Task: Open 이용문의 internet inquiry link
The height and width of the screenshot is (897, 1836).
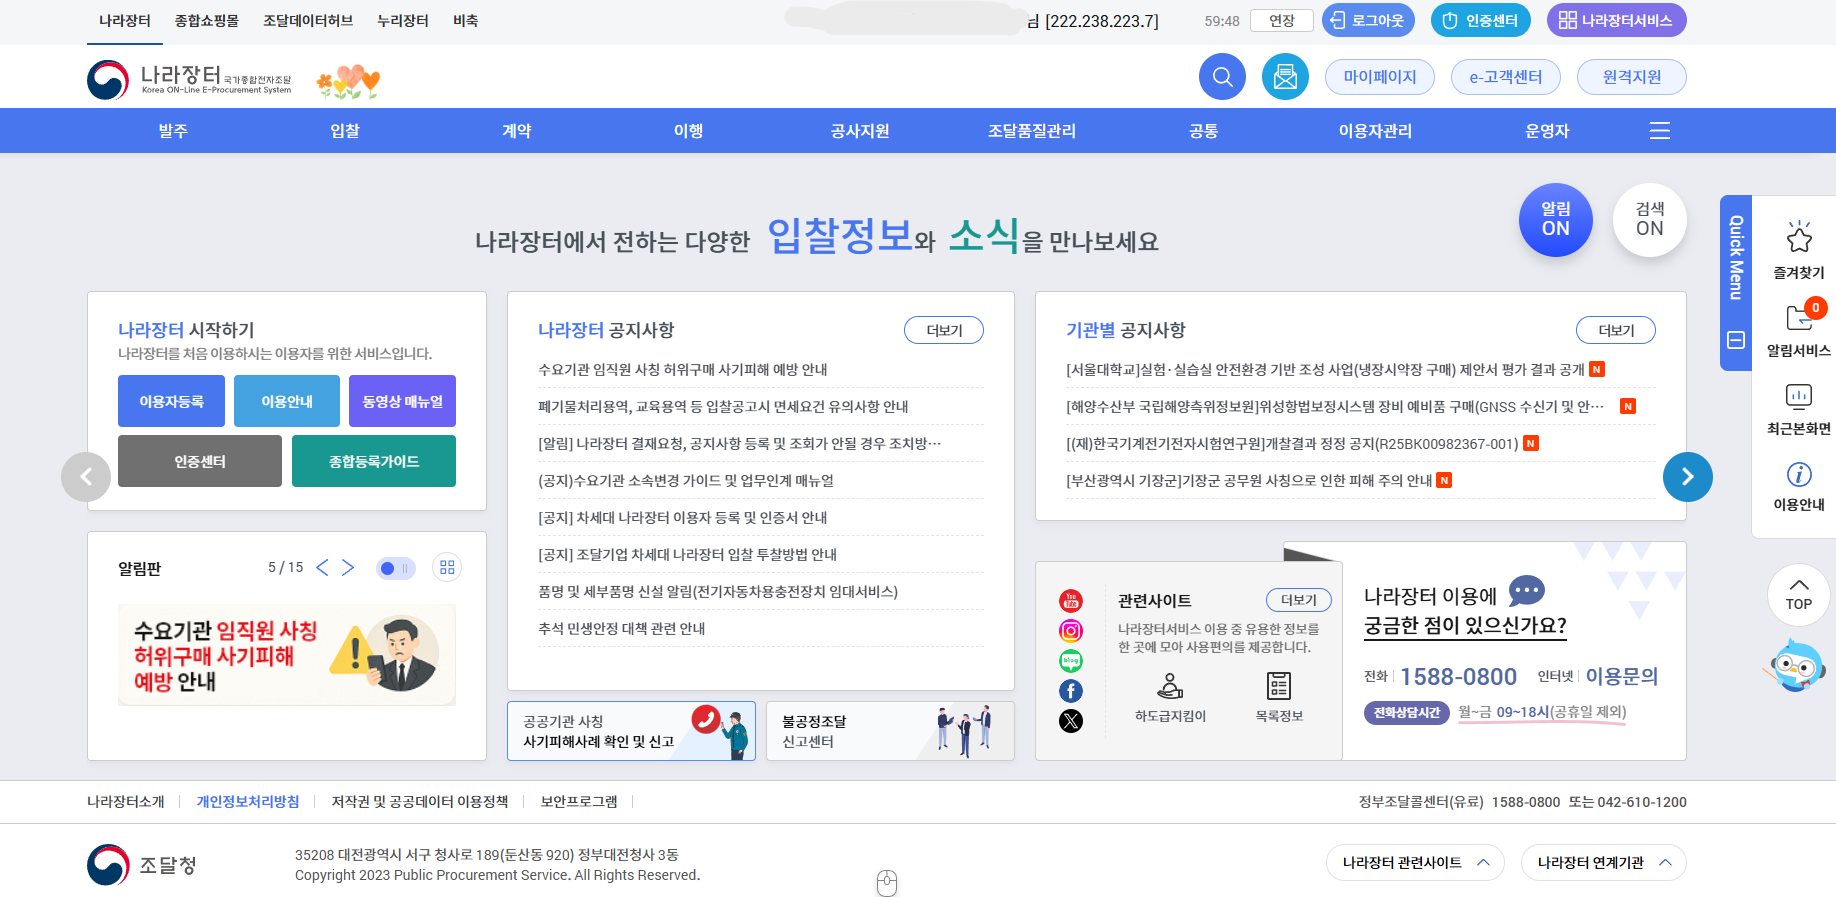Action: click(1622, 676)
